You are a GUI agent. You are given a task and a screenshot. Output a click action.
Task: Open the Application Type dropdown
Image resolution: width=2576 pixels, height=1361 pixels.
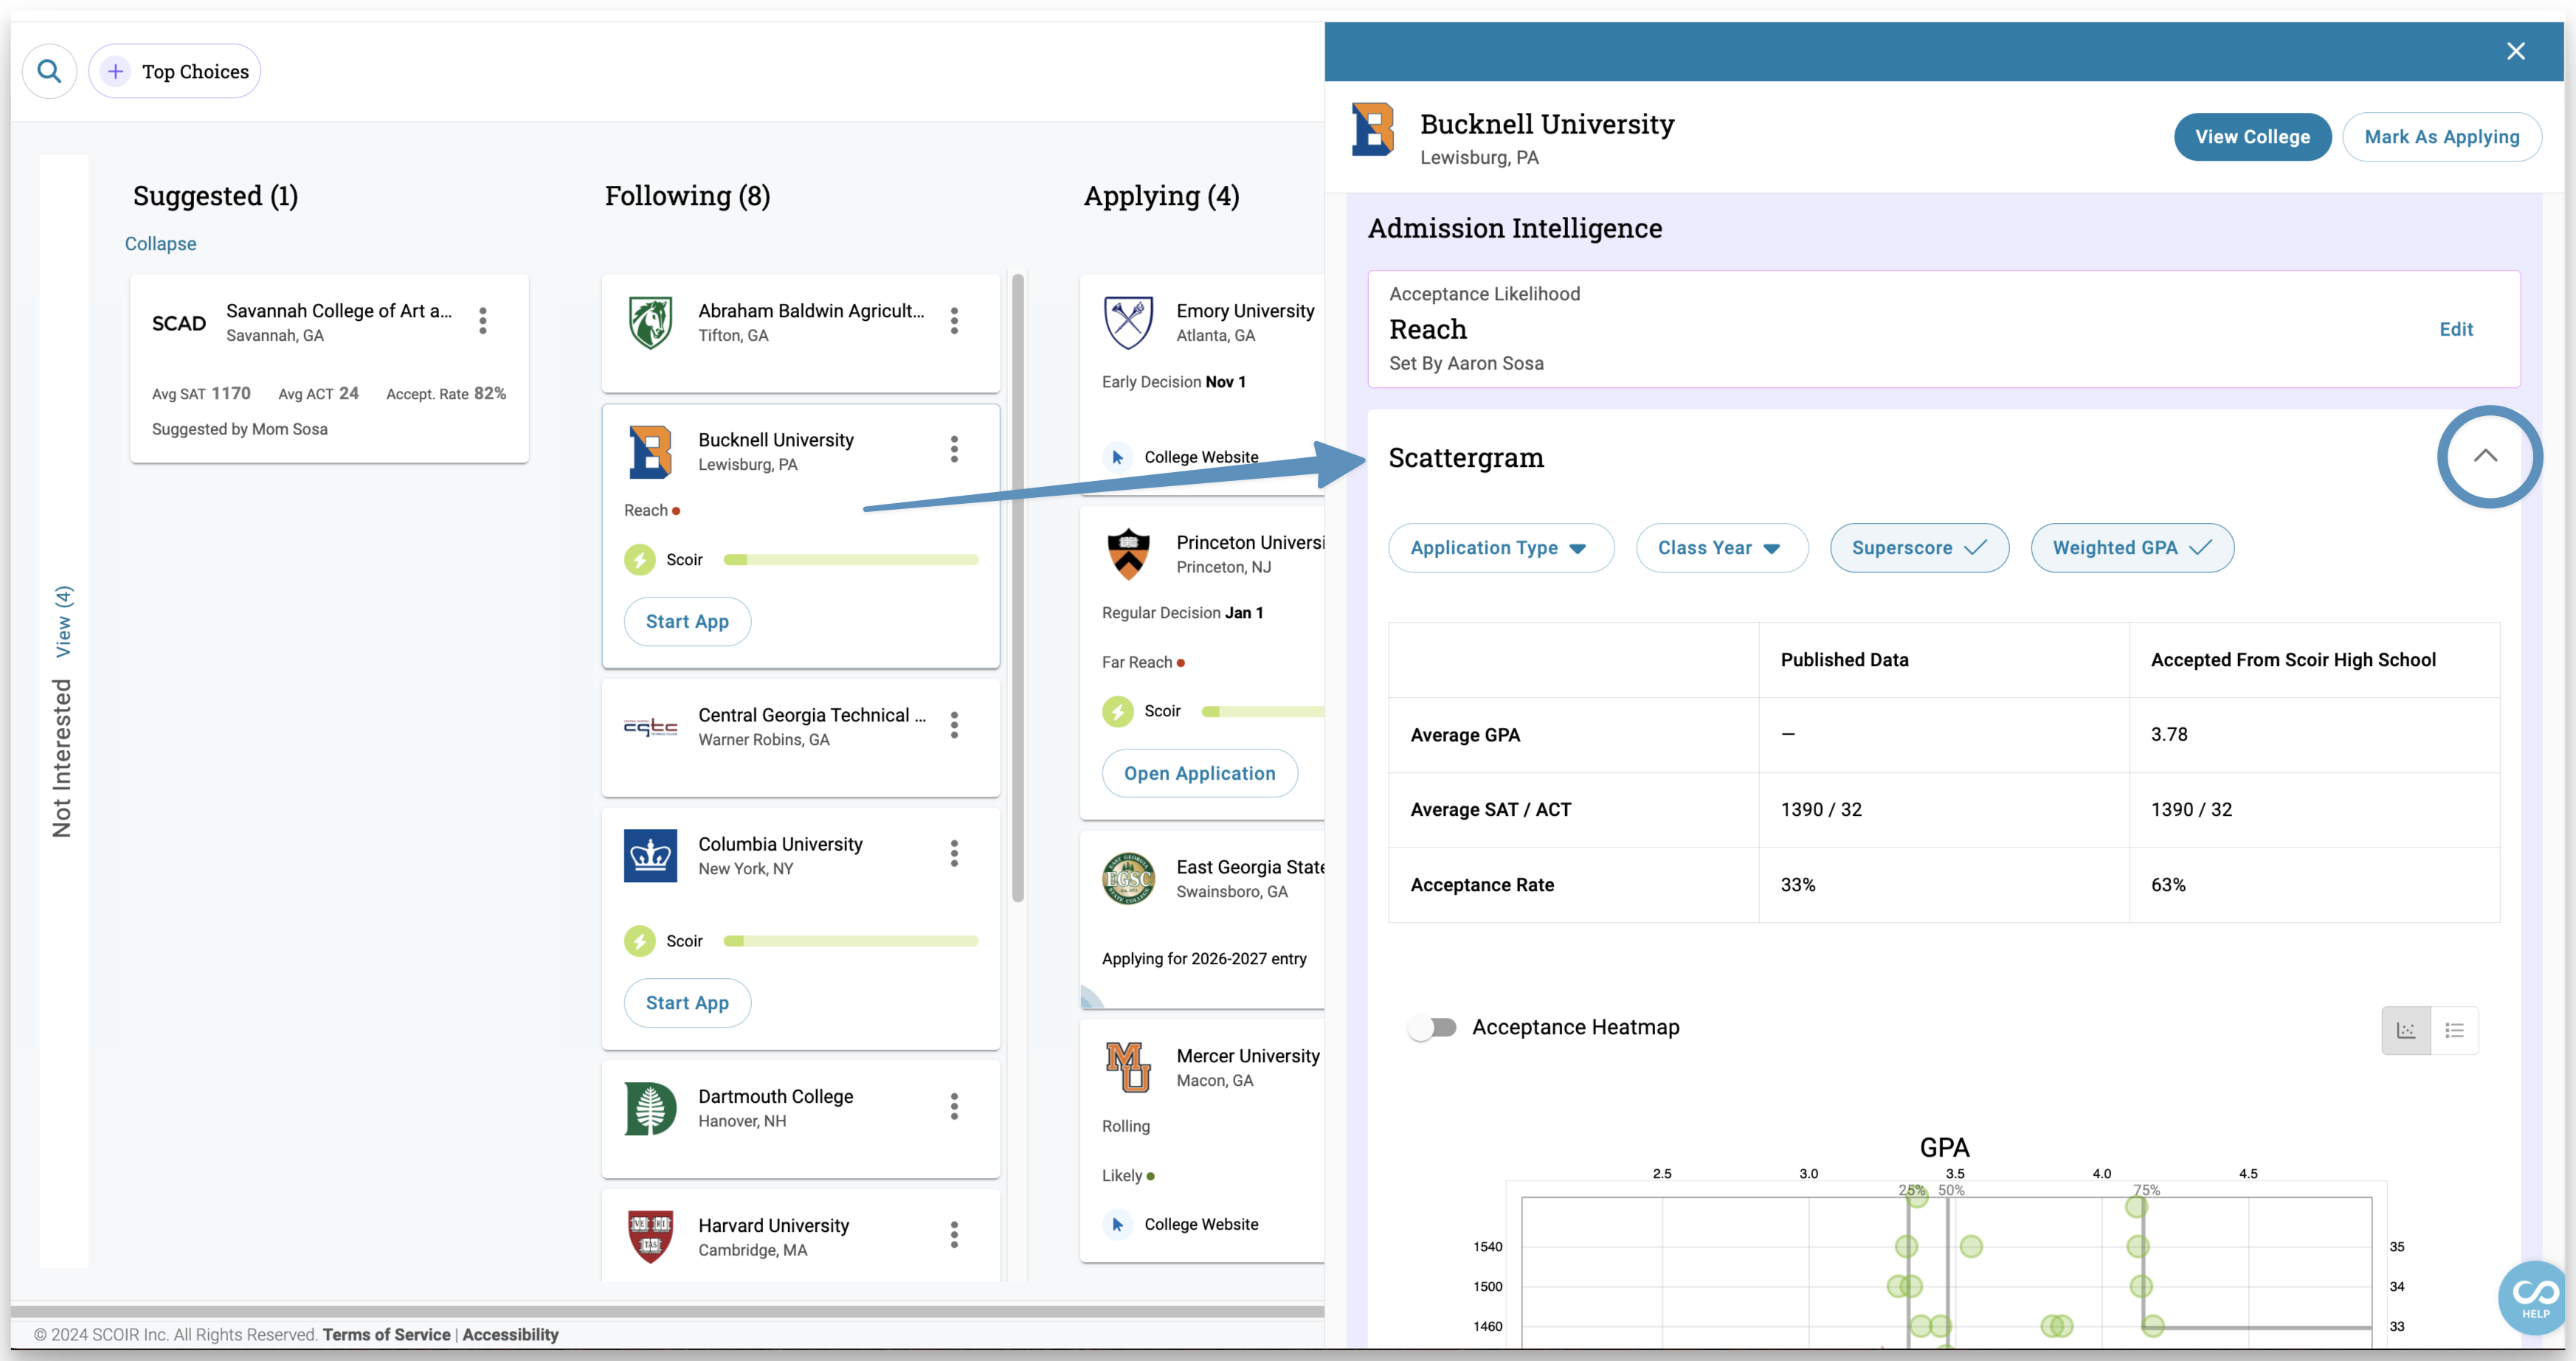[1501, 548]
